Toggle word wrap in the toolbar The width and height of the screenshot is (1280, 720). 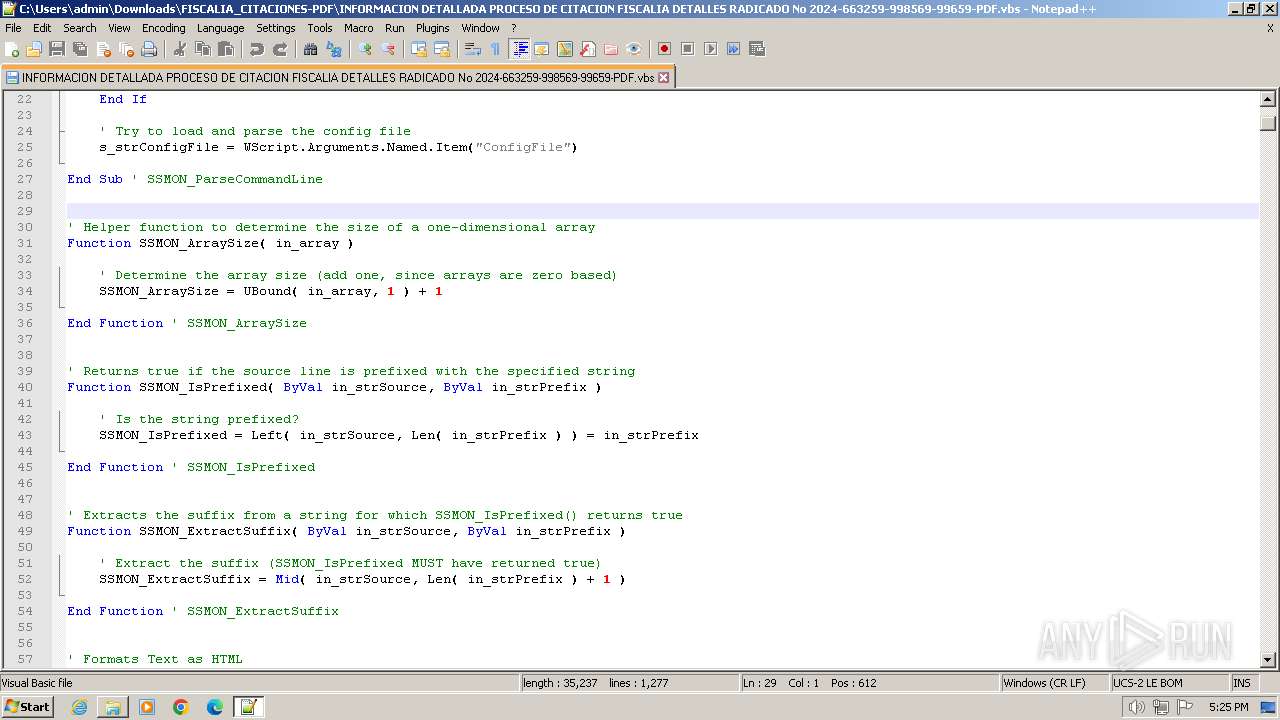[x=473, y=49]
